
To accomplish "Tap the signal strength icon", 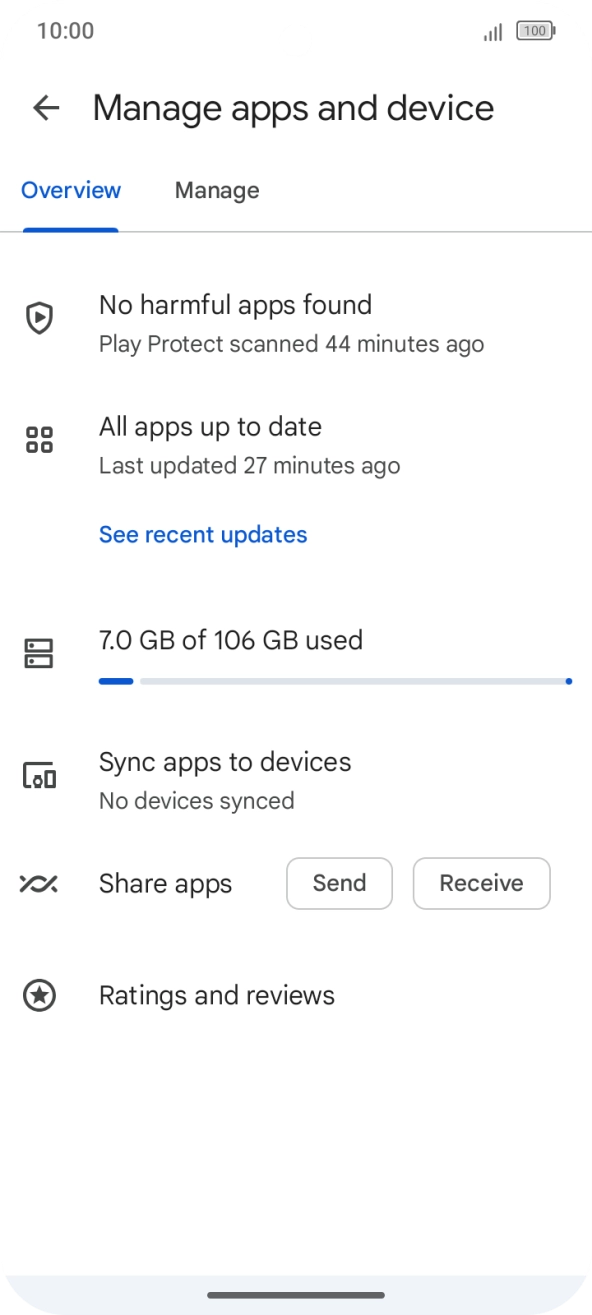I will [x=493, y=32].
